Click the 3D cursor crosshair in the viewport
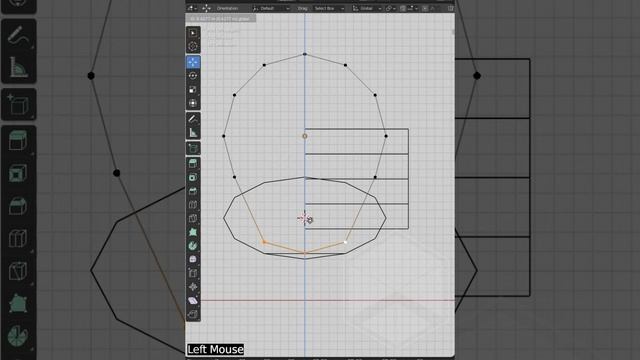 click(304, 218)
